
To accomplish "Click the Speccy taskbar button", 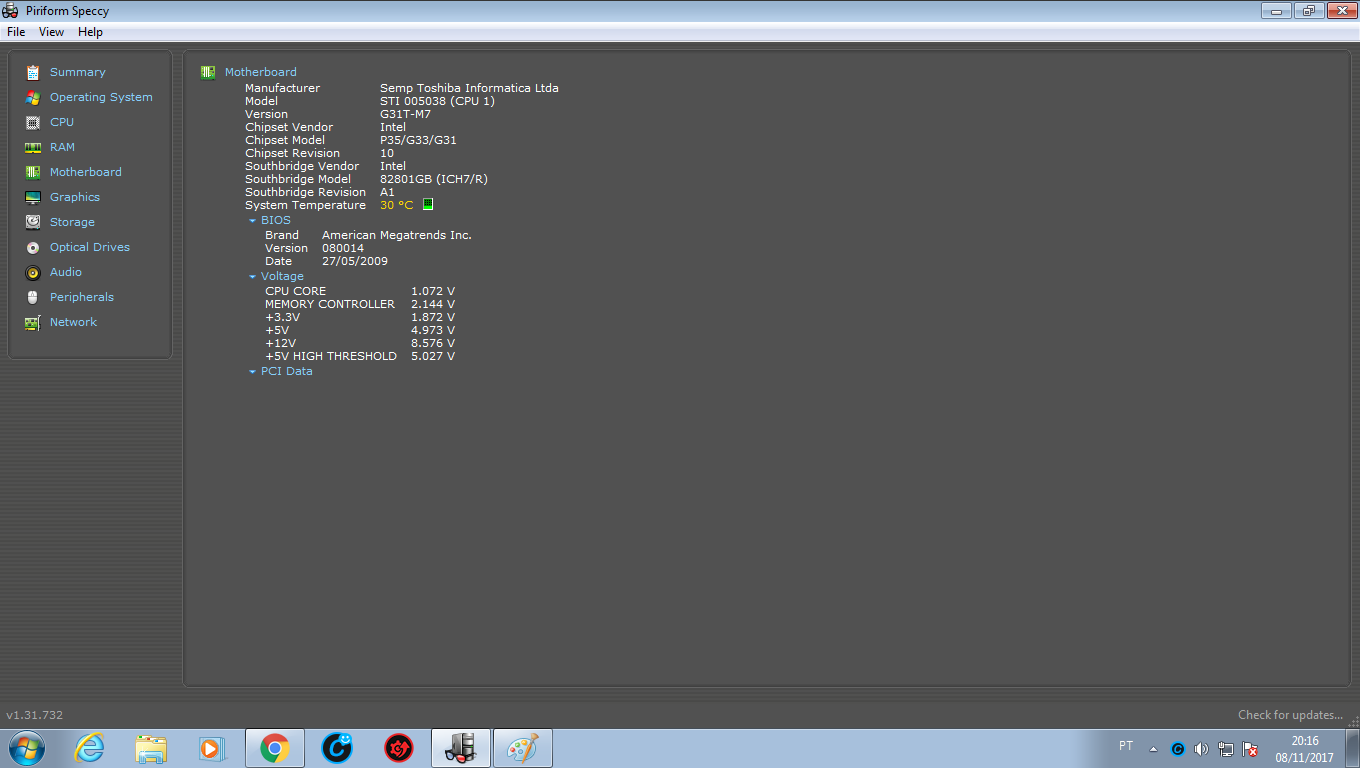I will [461, 748].
